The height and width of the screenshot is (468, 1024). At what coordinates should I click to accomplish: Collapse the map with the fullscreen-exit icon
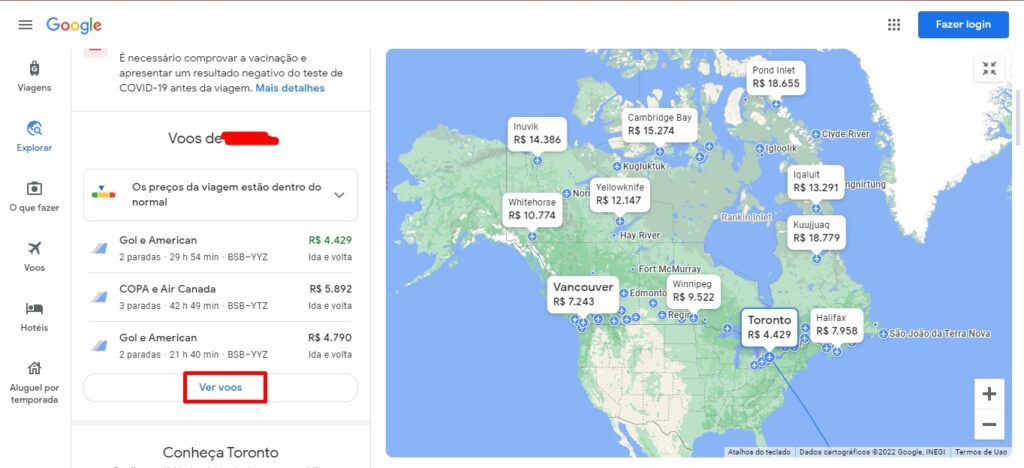pos(989,68)
